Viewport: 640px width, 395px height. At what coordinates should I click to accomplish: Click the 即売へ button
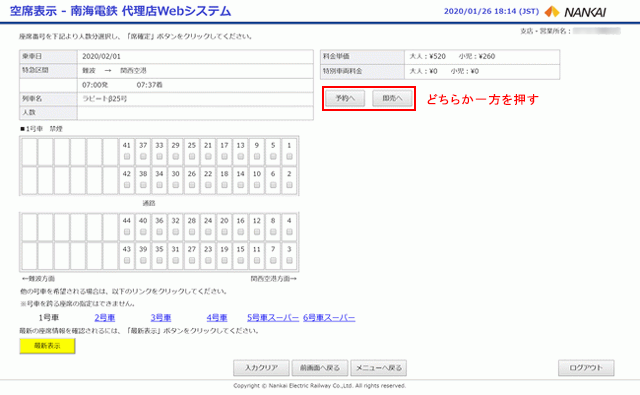click(x=392, y=98)
